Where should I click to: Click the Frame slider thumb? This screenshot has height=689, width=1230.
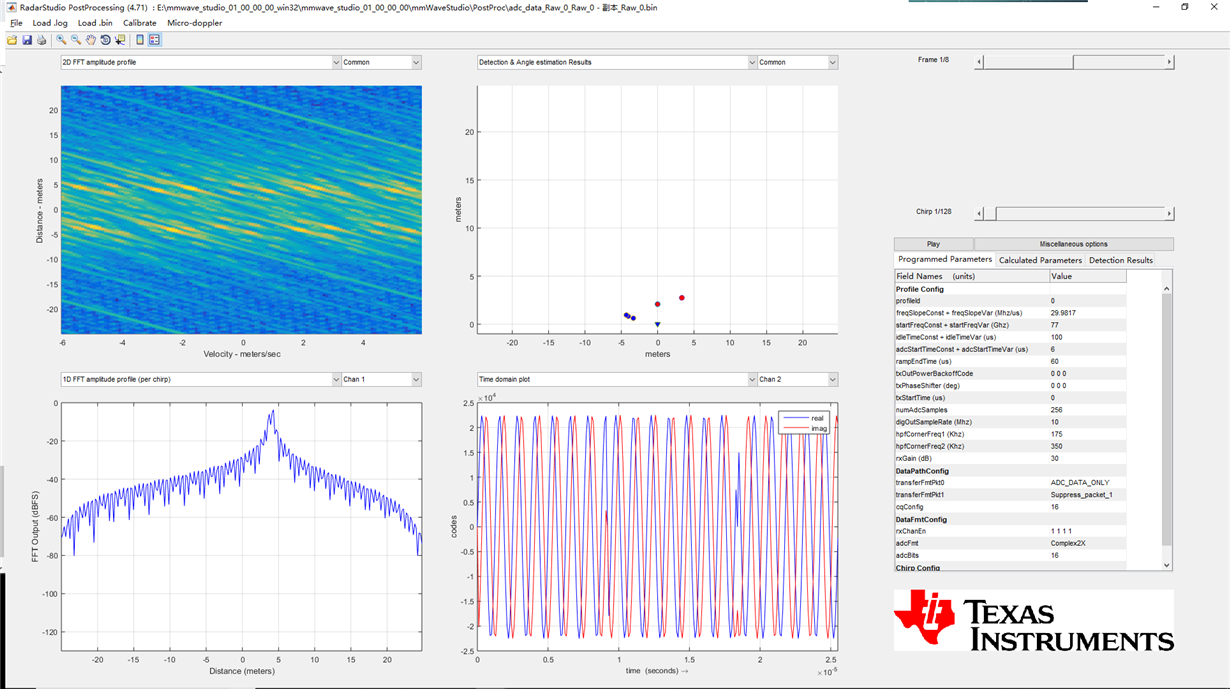click(1029, 62)
